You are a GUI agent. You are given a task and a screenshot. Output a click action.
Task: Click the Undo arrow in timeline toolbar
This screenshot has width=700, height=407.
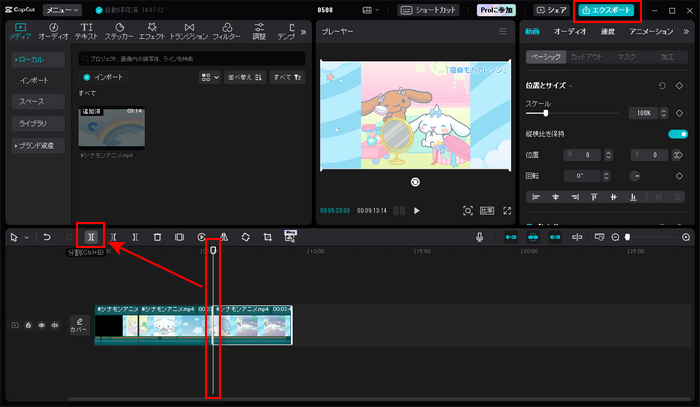click(47, 237)
